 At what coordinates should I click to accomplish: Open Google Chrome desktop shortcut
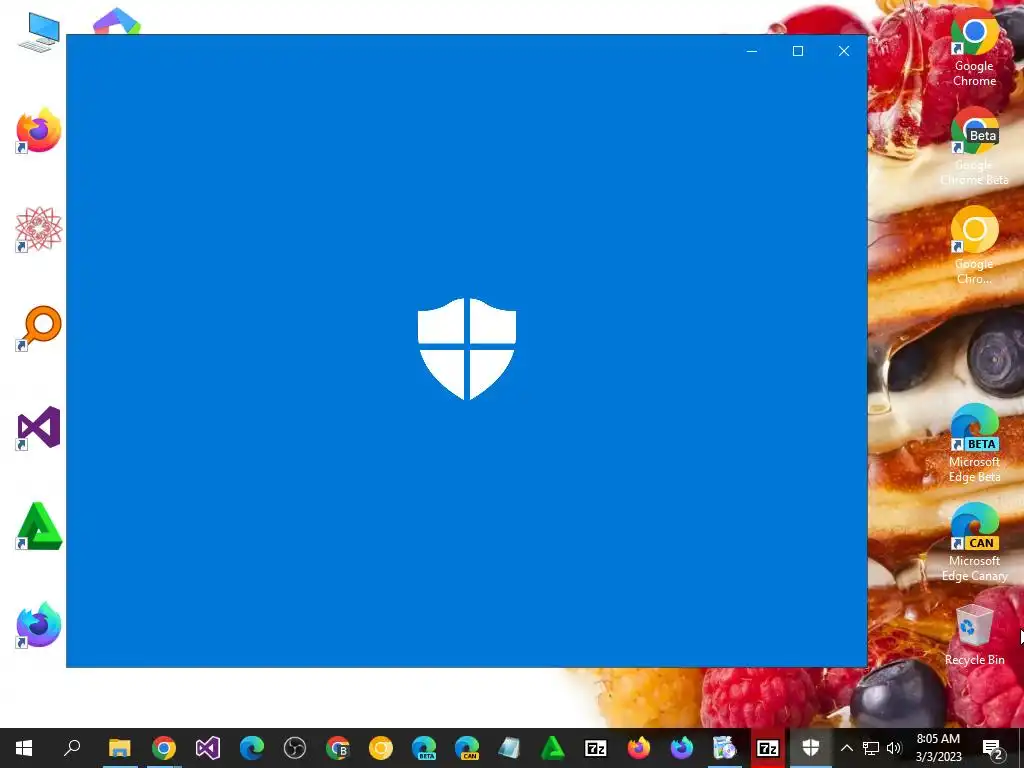click(x=974, y=49)
